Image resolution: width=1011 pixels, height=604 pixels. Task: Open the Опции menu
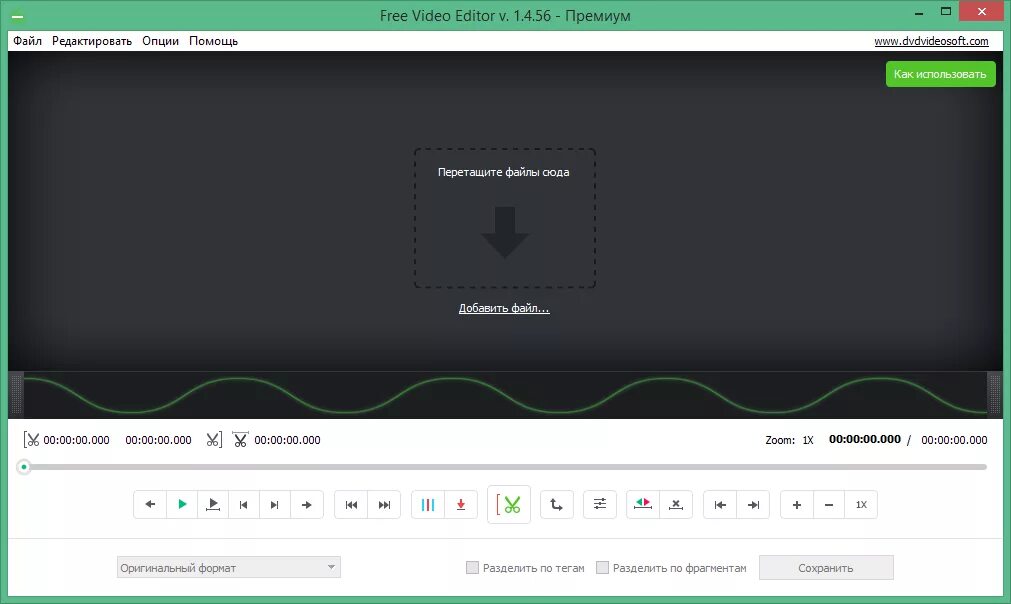[x=161, y=41]
